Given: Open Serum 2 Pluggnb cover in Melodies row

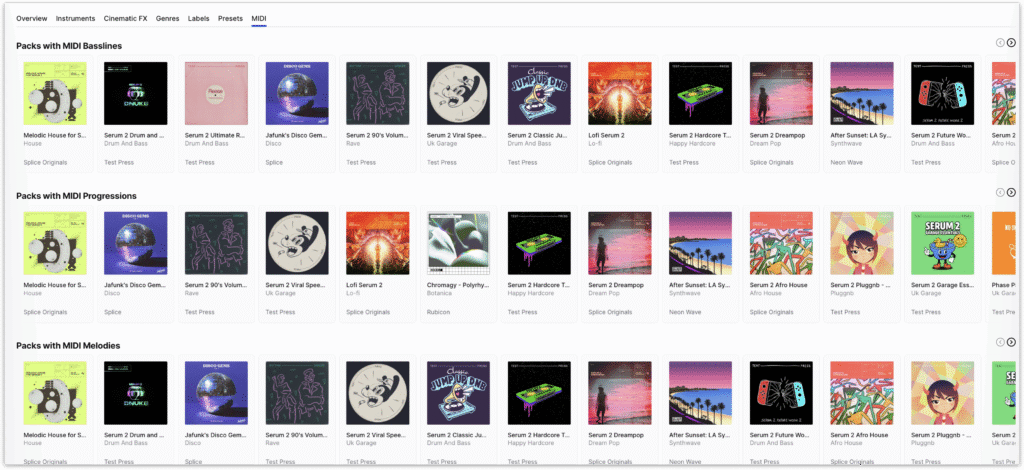Looking at the screenshot, I should coord(942,393).
